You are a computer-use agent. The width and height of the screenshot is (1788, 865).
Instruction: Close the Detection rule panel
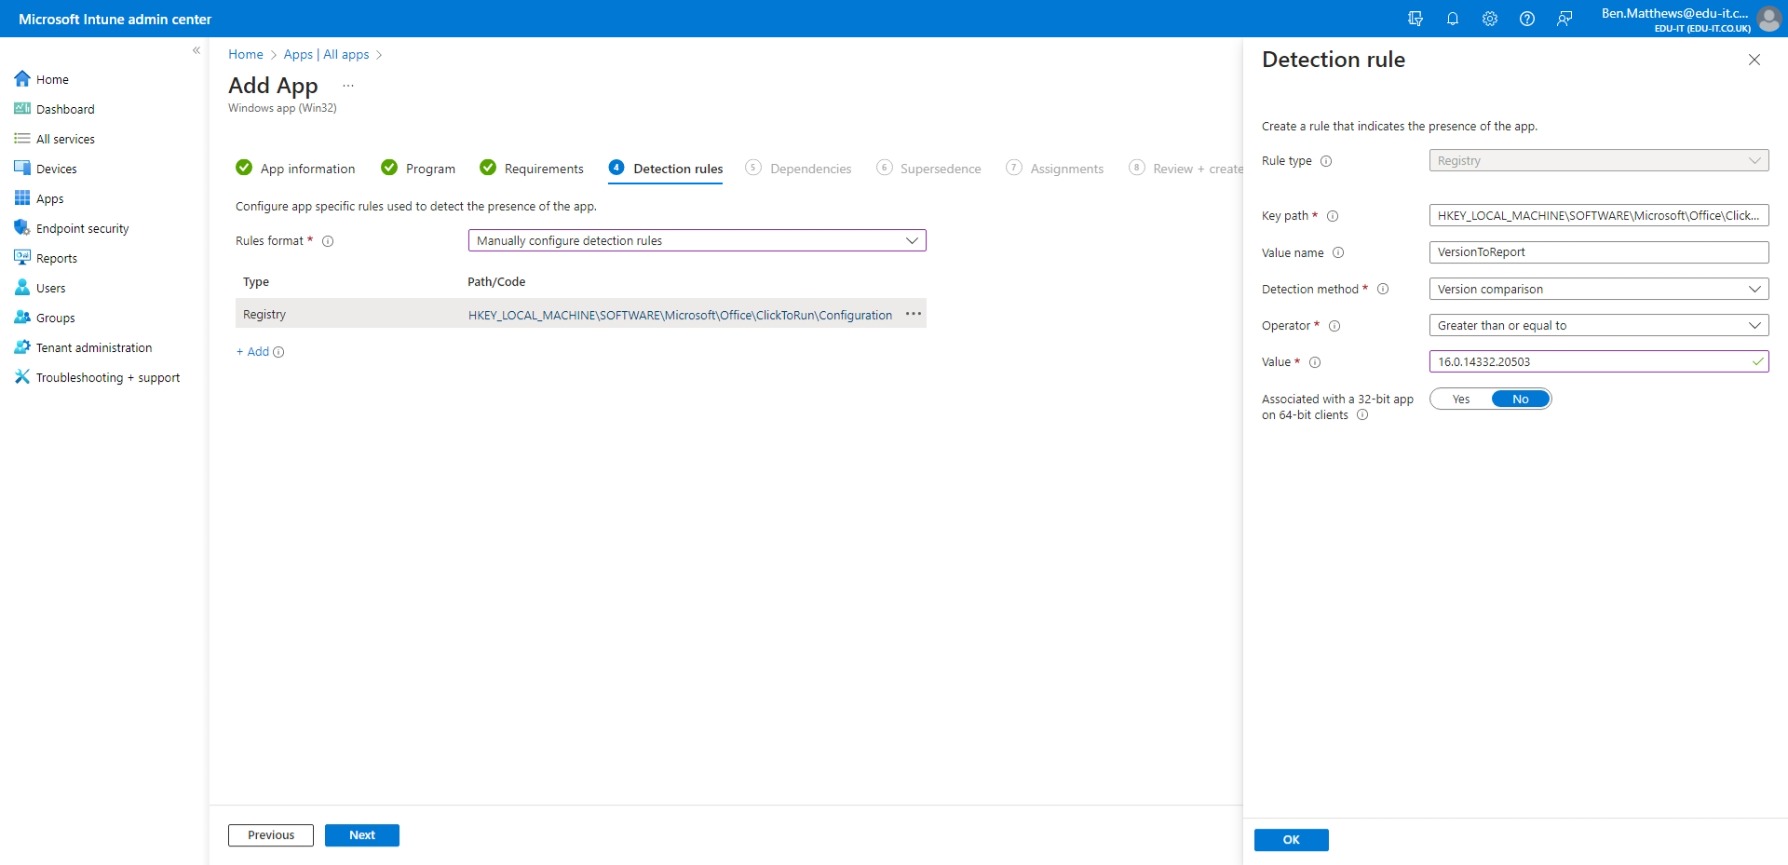click(1754, 60)
